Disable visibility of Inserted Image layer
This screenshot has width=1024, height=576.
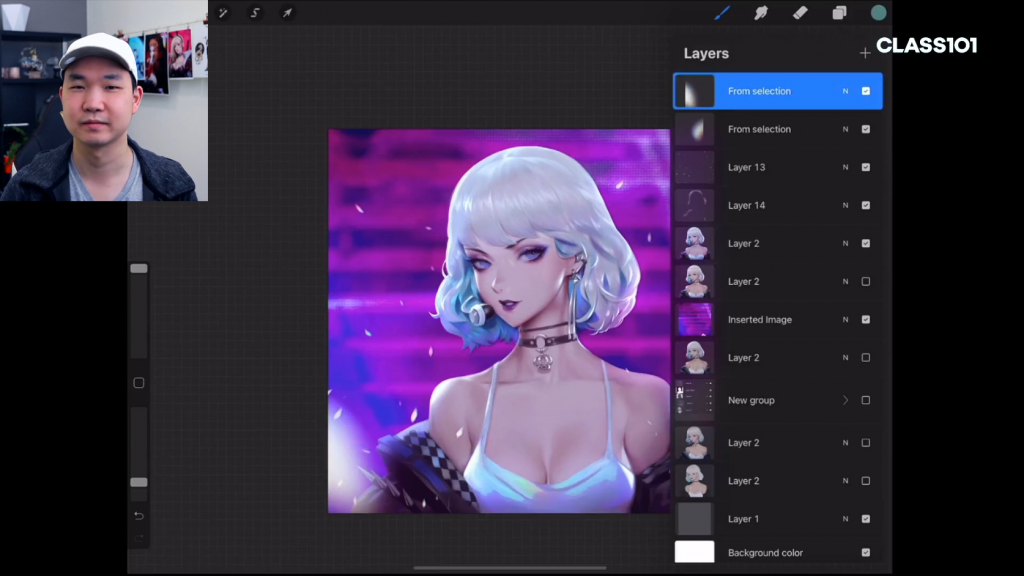tap(865, 319)
